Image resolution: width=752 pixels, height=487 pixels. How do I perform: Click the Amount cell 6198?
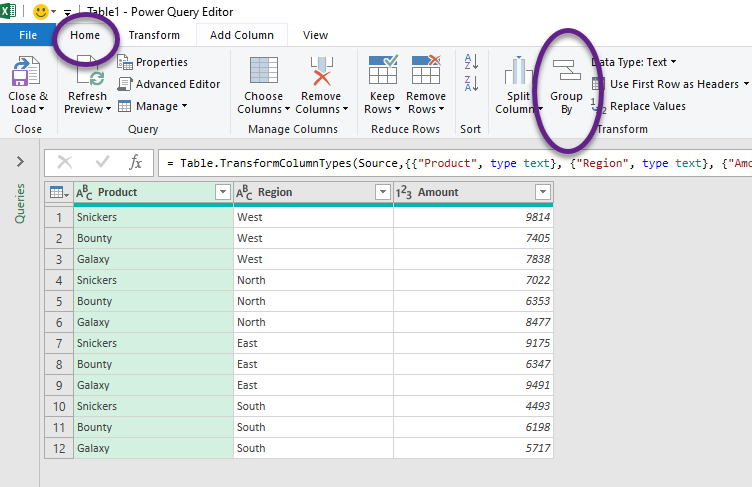pyautogui.click(x=473, y=427)
